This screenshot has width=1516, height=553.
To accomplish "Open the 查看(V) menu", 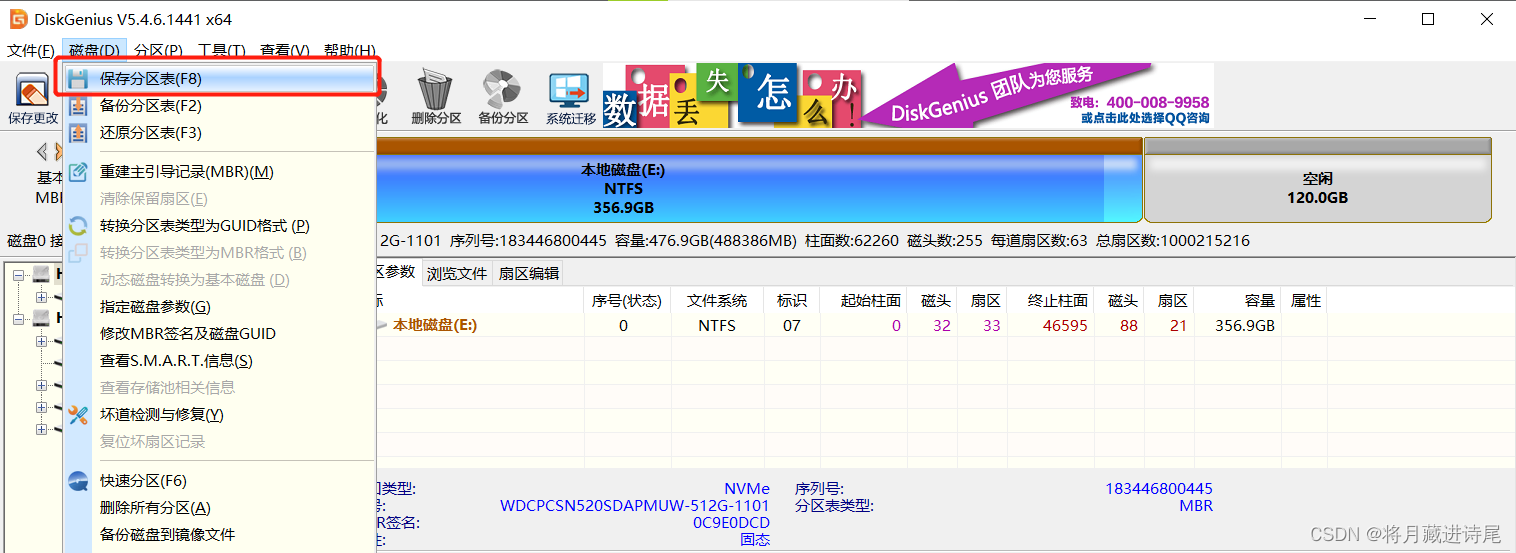I will (x=284, y=50).
